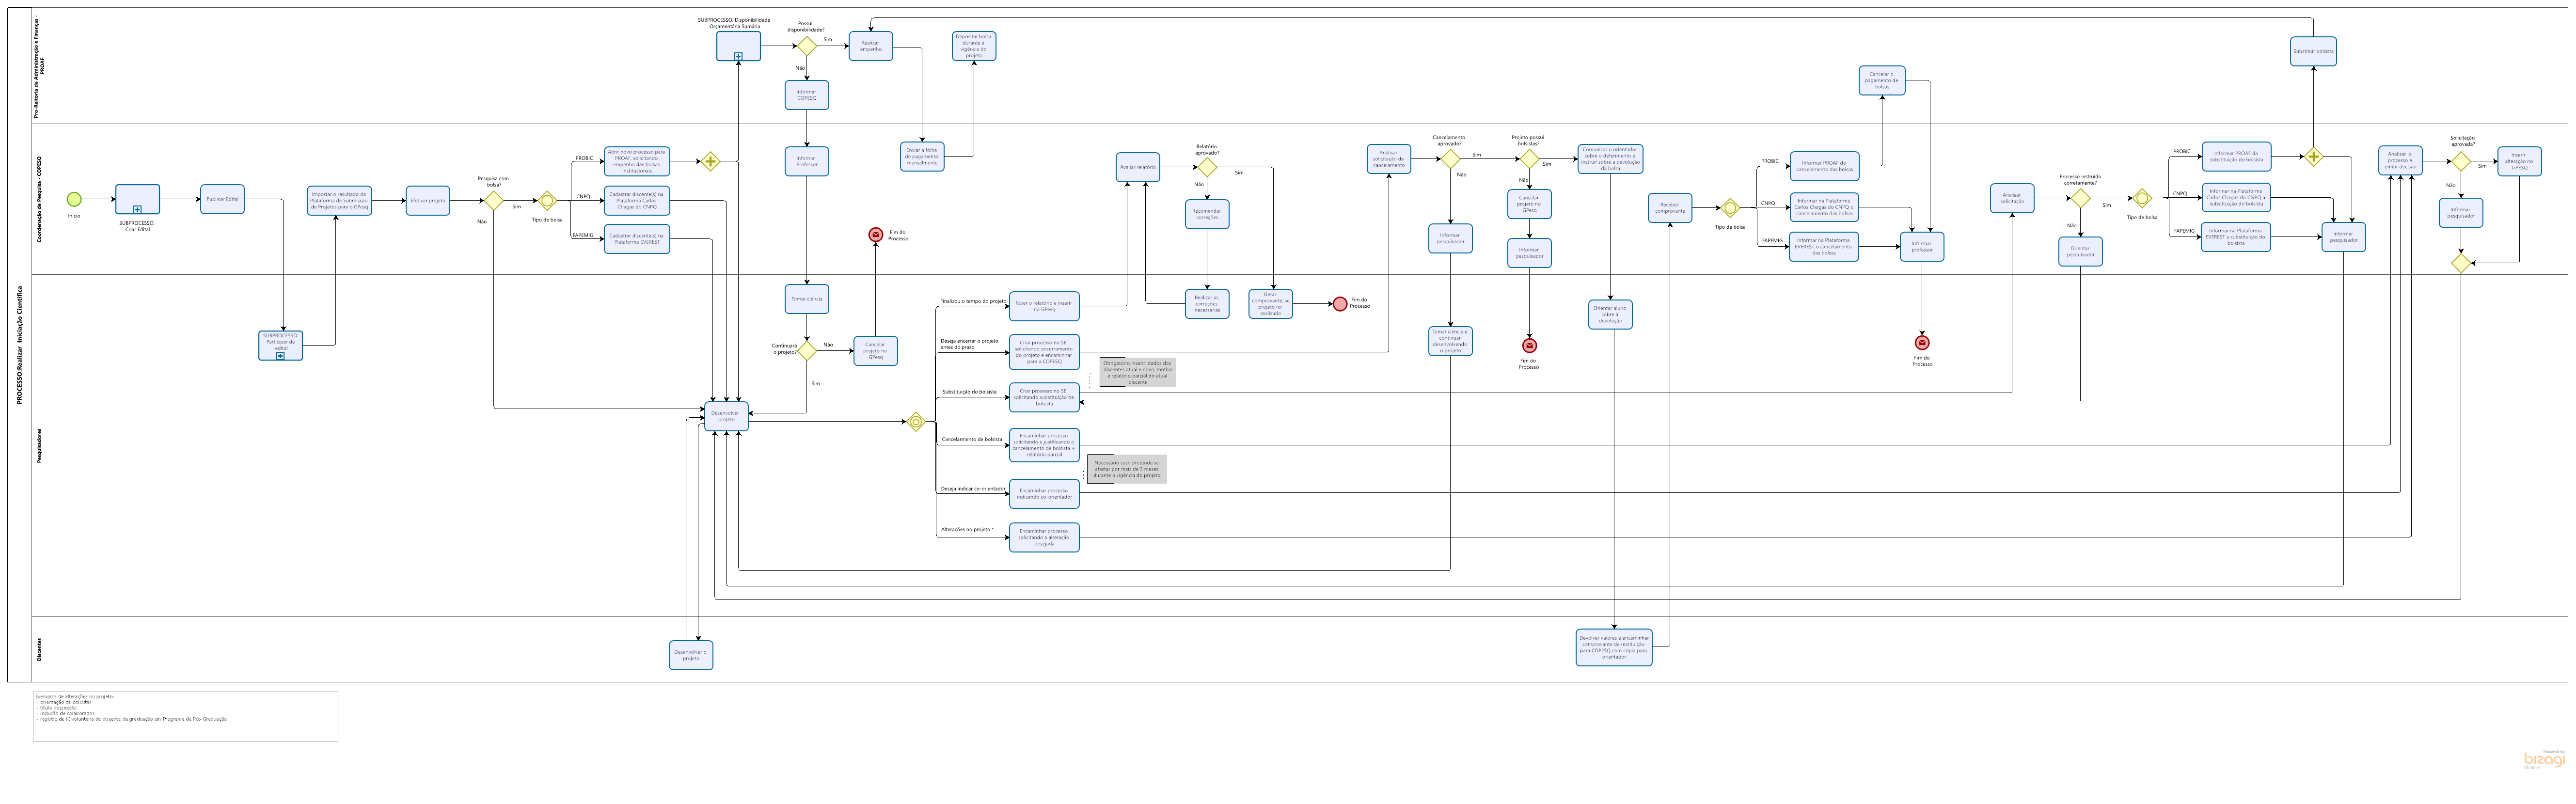
Task: Click the green Início start event
Action: tap(74, 199)
